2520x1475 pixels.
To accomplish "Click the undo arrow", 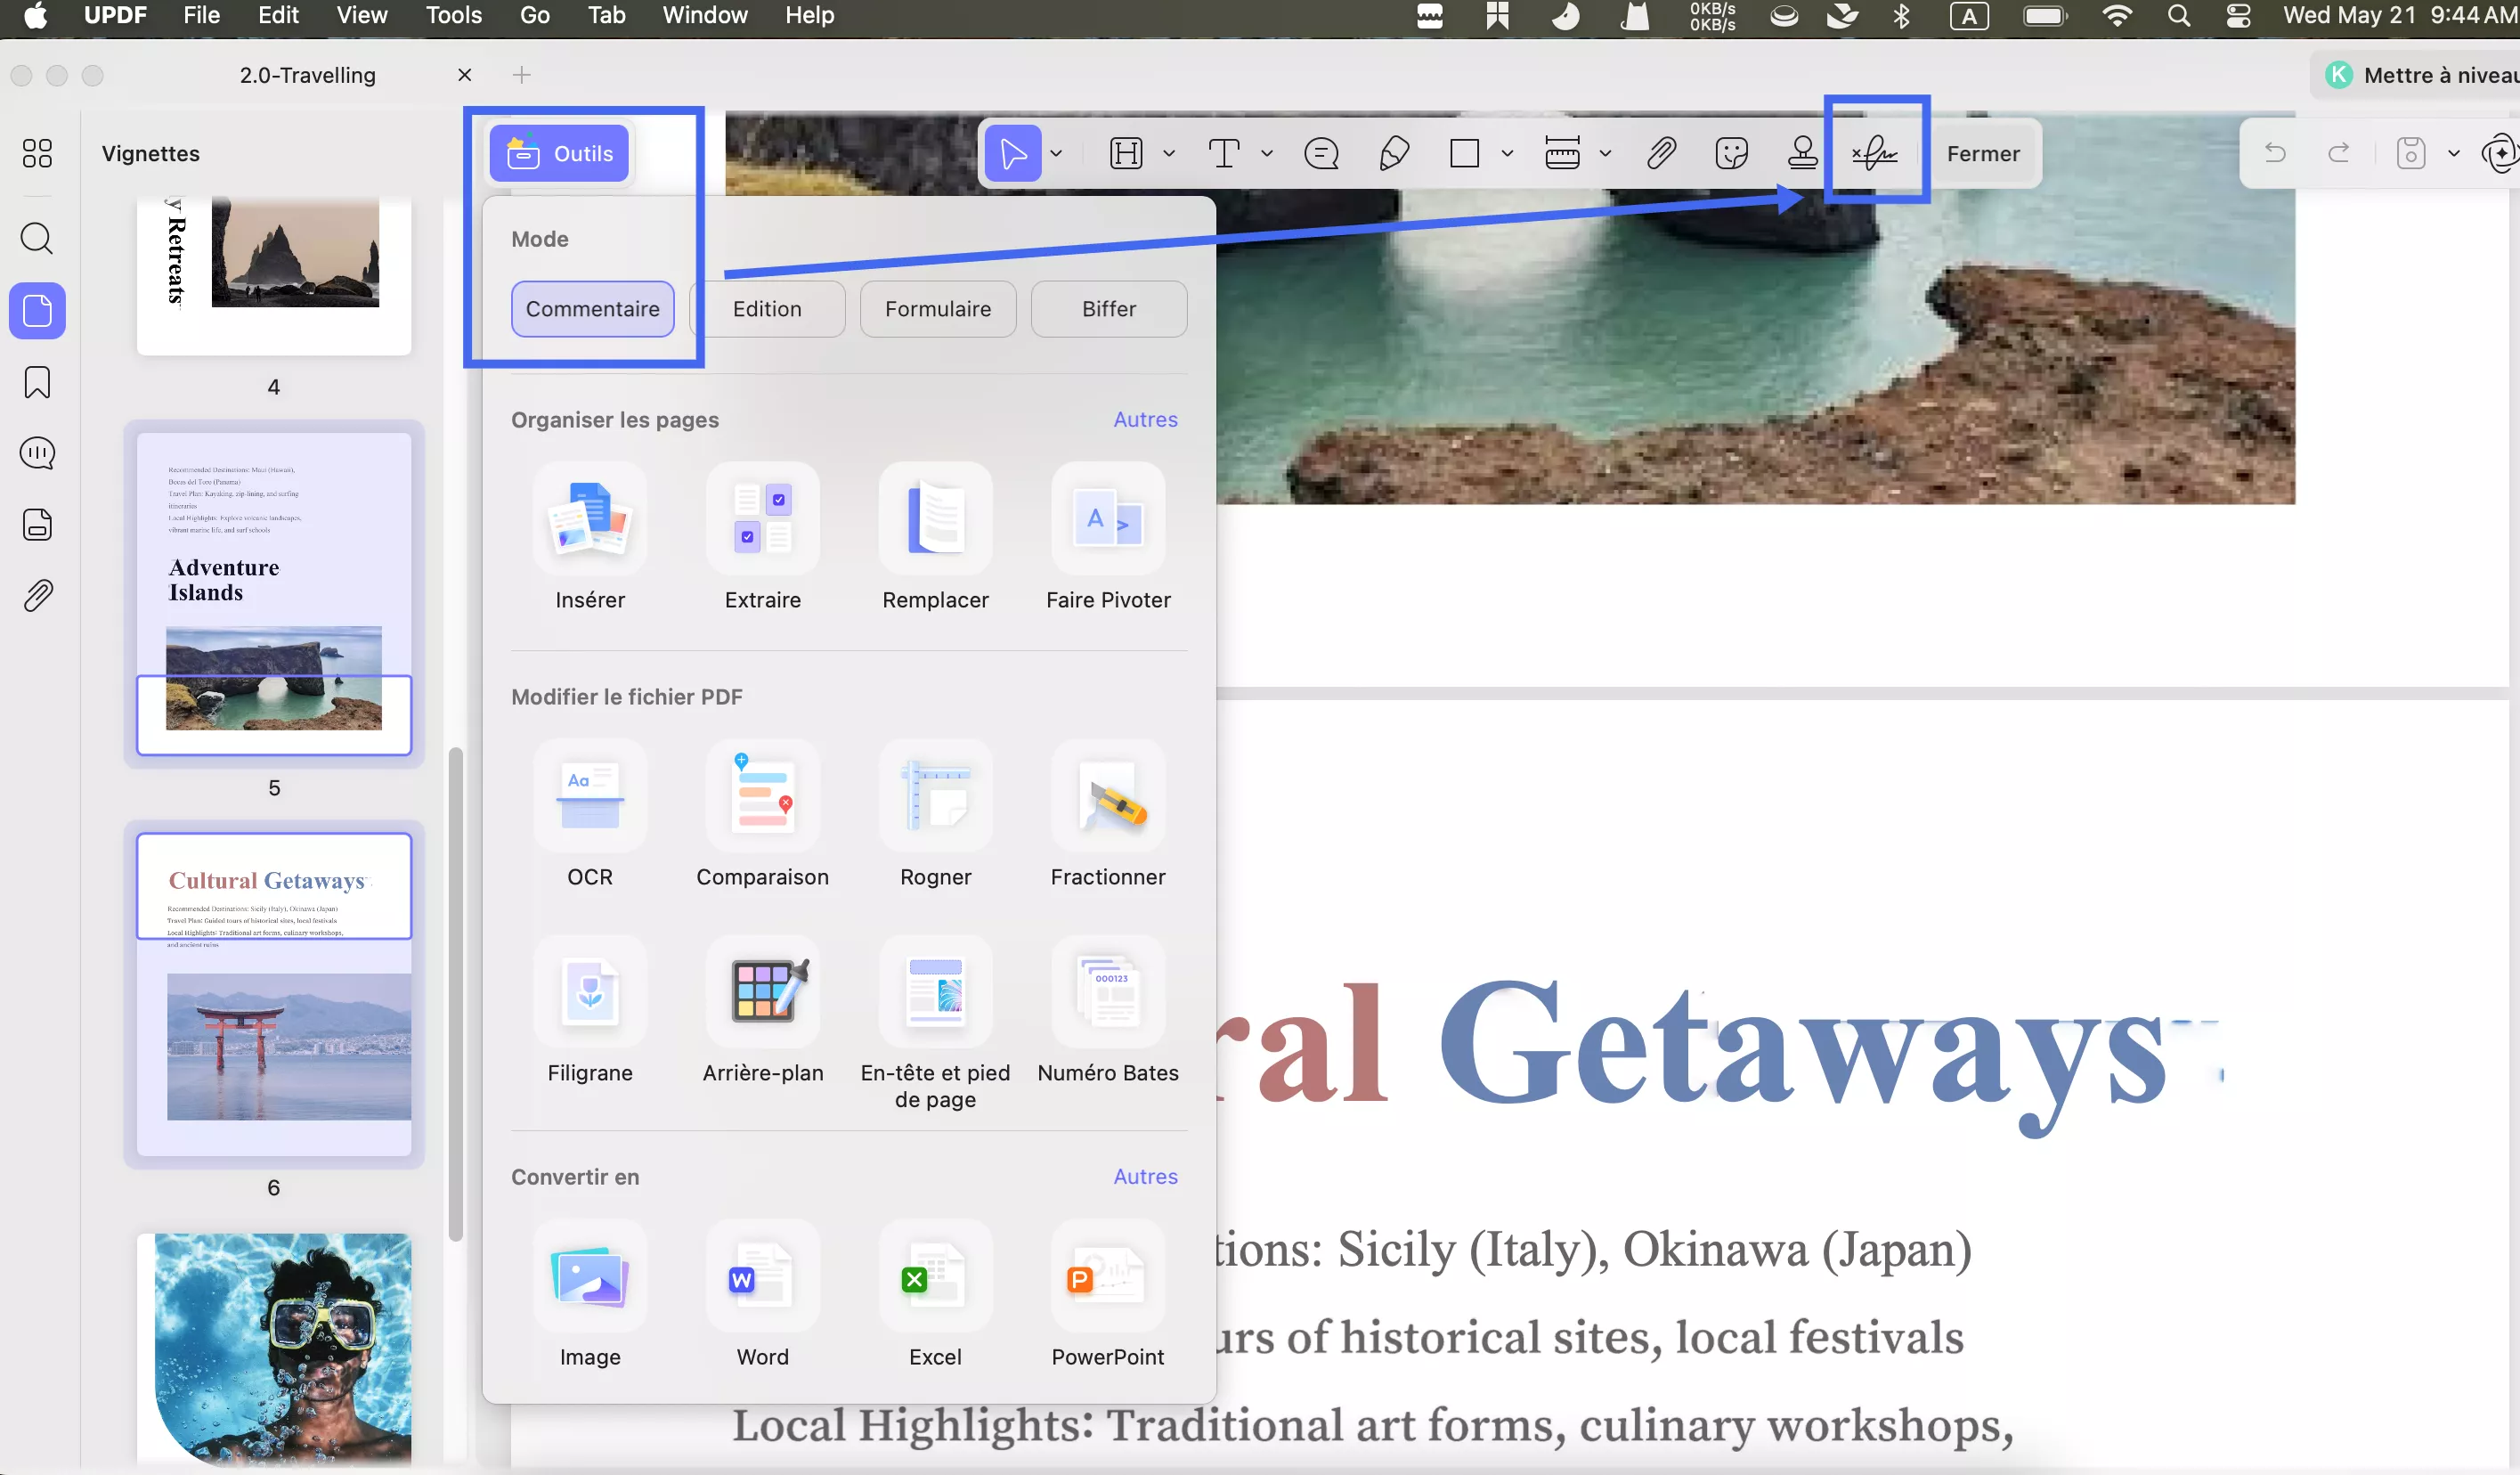I will coord(2274,152).
